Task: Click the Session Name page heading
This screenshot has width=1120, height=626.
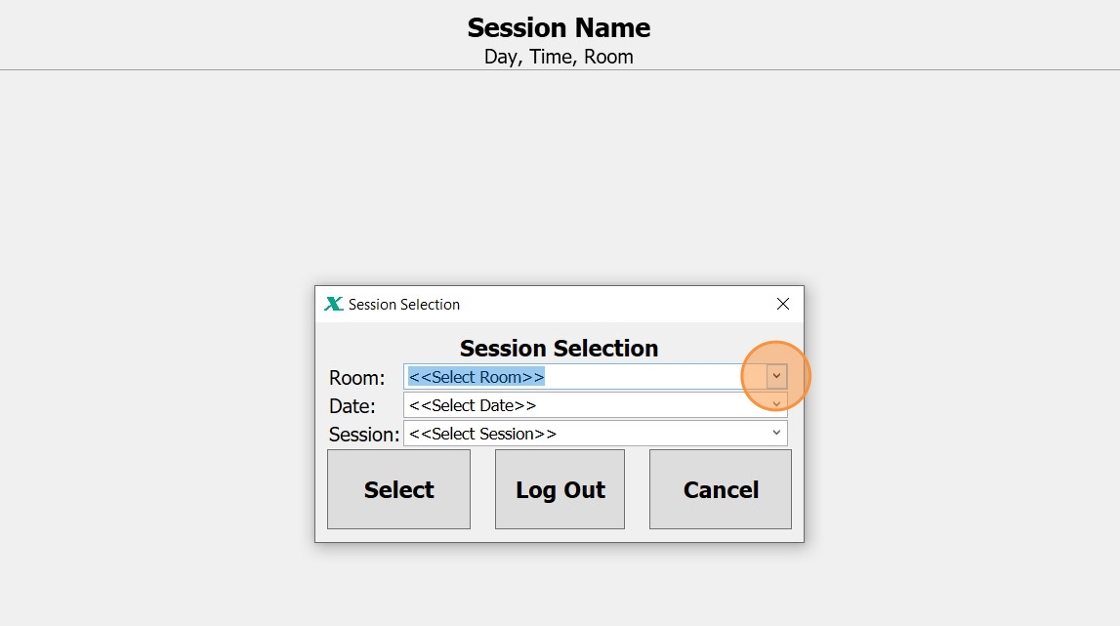Action: (x=559, y=27)
